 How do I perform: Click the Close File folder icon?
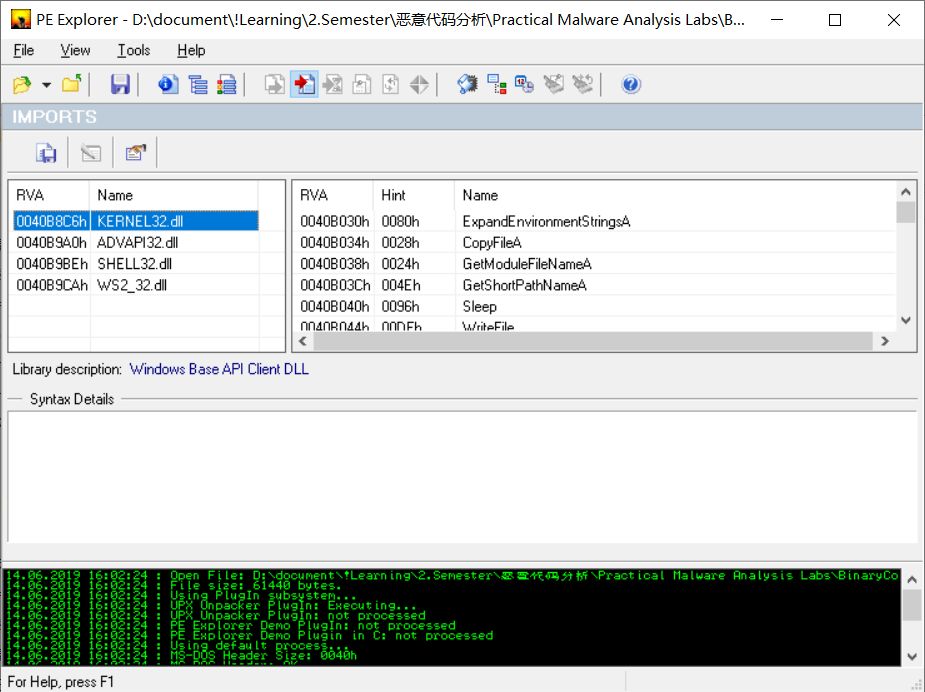tap(71, 85)
